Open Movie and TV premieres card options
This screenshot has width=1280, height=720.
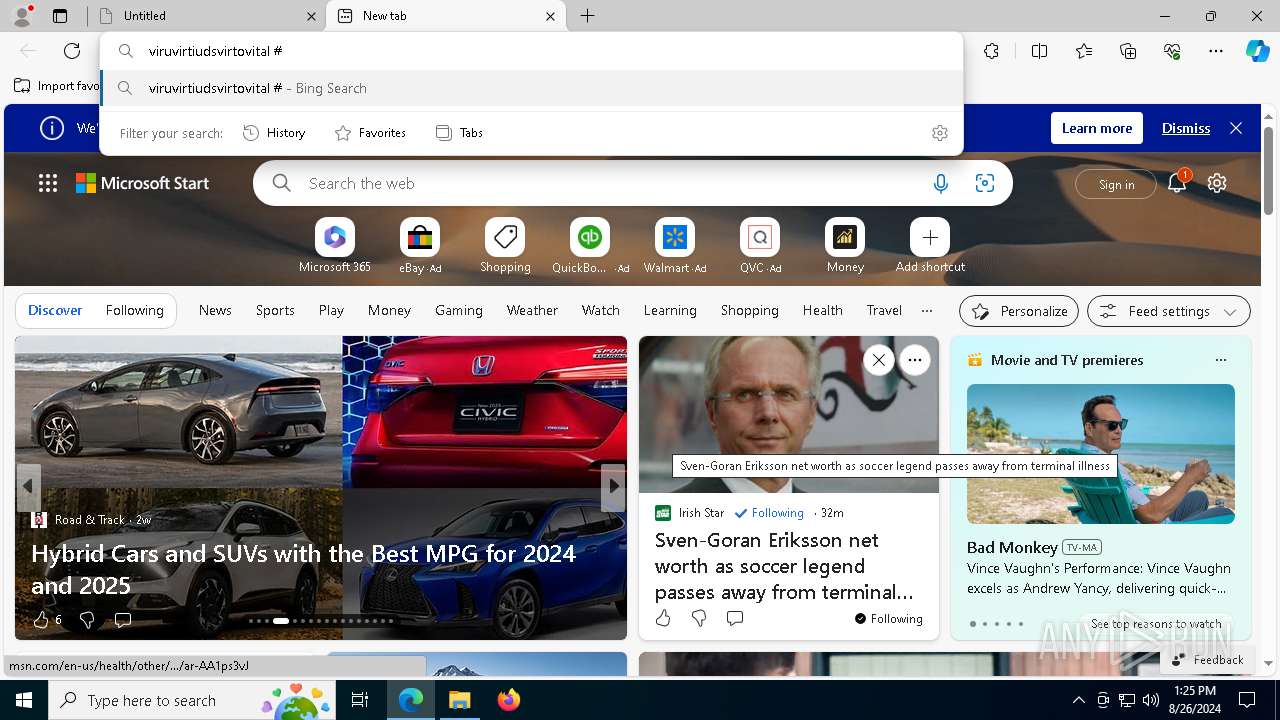[1220, 360]
